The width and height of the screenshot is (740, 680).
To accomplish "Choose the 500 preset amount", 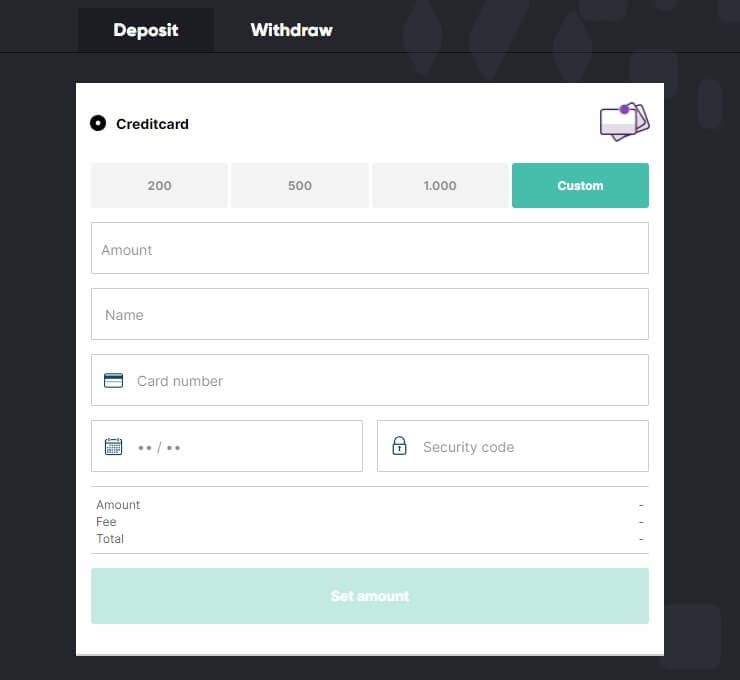I will (300, 185).
